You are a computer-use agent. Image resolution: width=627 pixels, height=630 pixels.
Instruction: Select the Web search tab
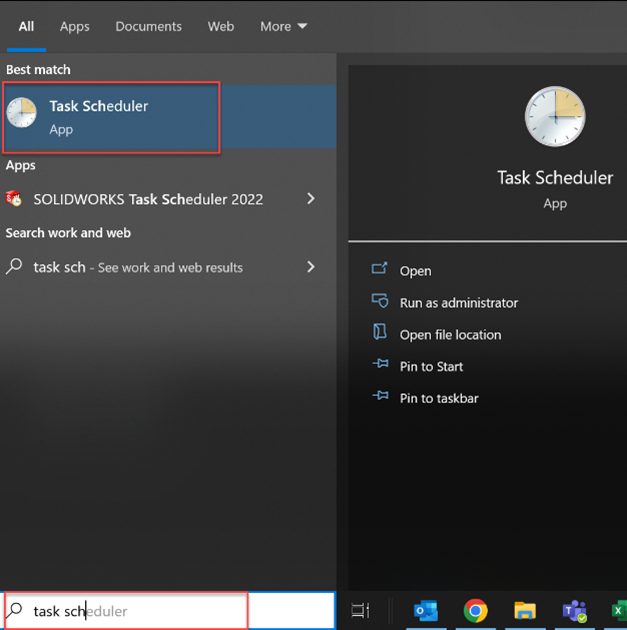click(221, 27)
